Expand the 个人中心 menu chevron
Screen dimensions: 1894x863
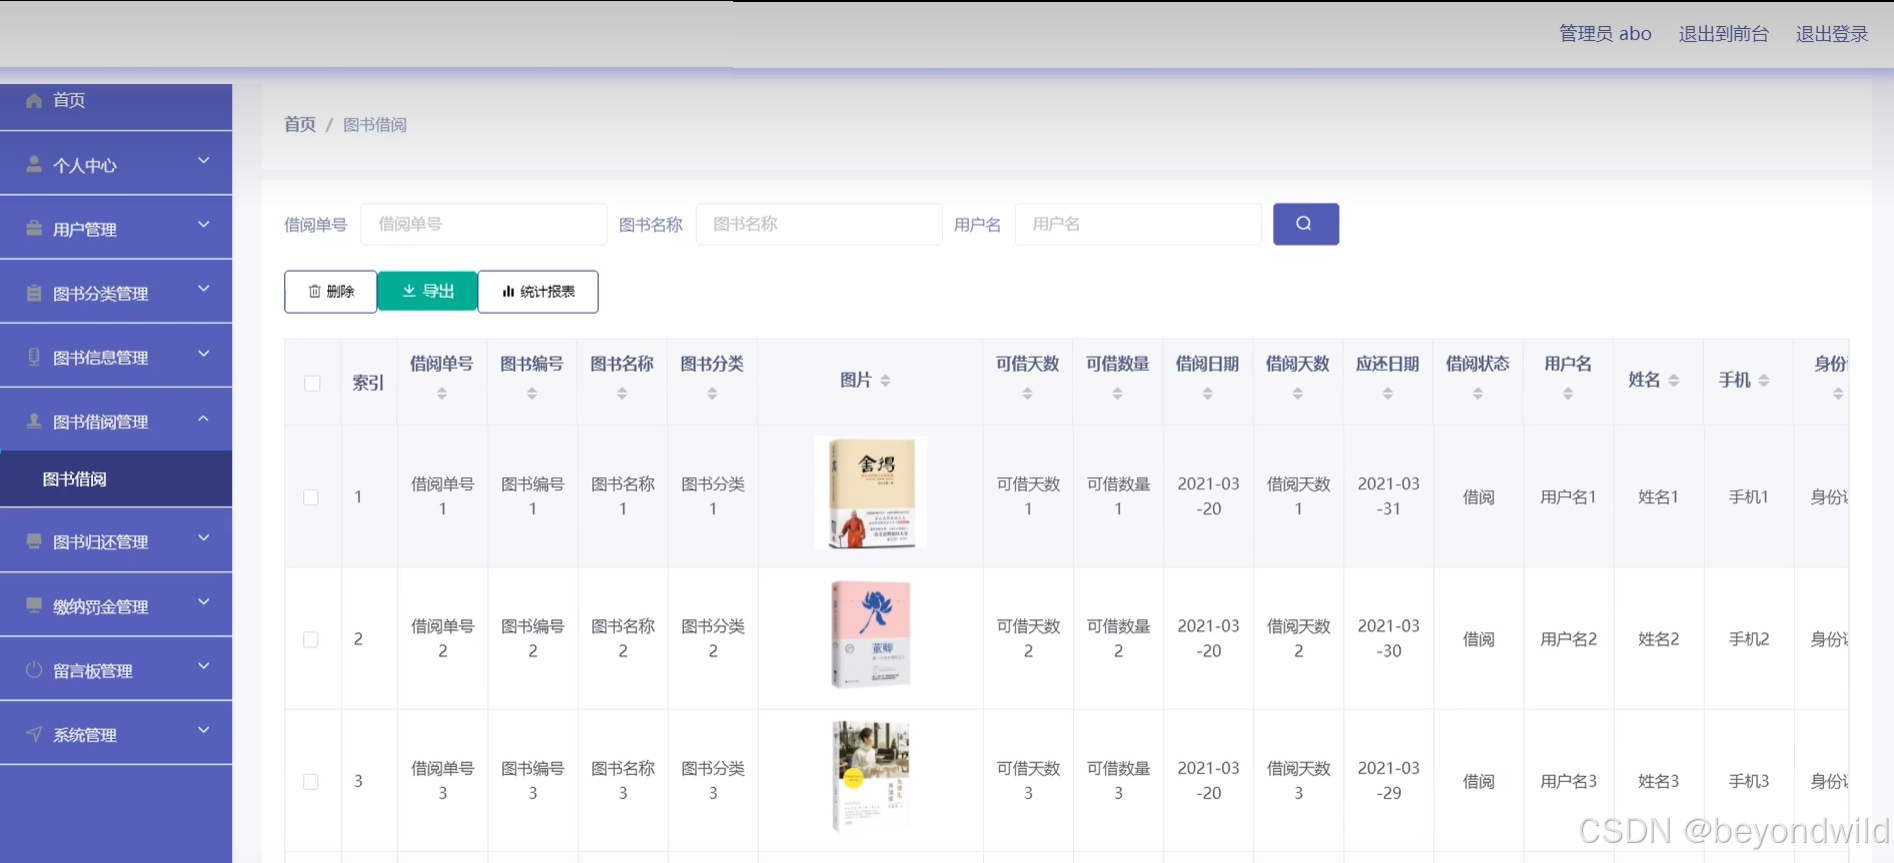click(204, 161)
